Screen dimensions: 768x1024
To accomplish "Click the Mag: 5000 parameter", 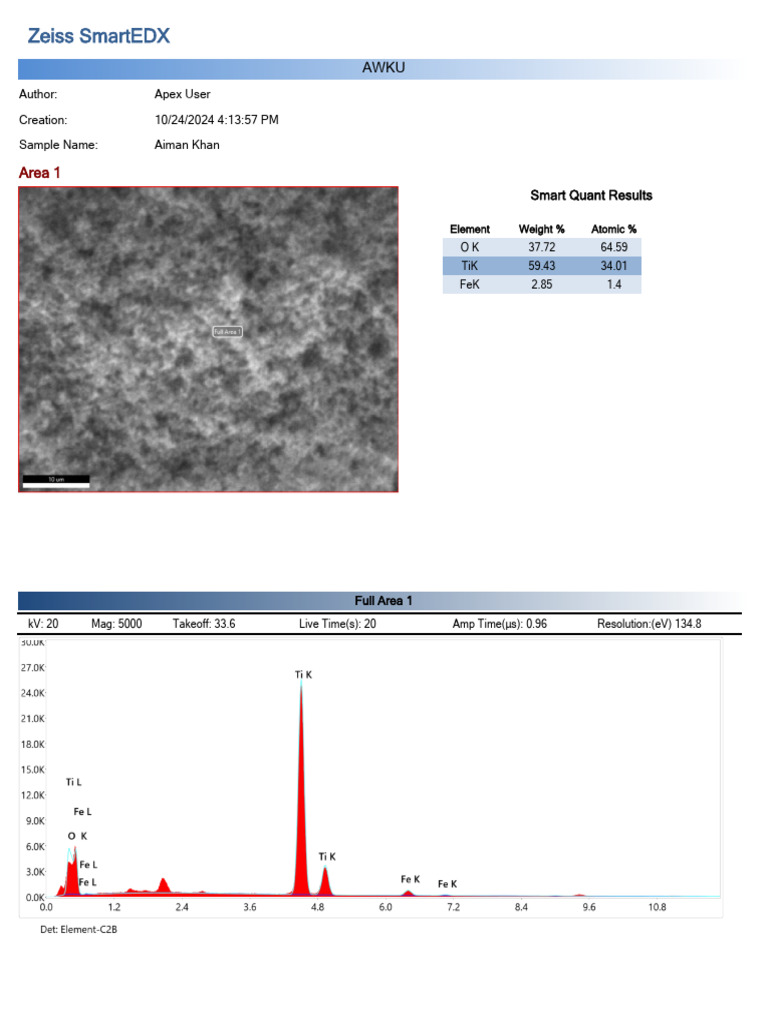I will coord(116,624).
